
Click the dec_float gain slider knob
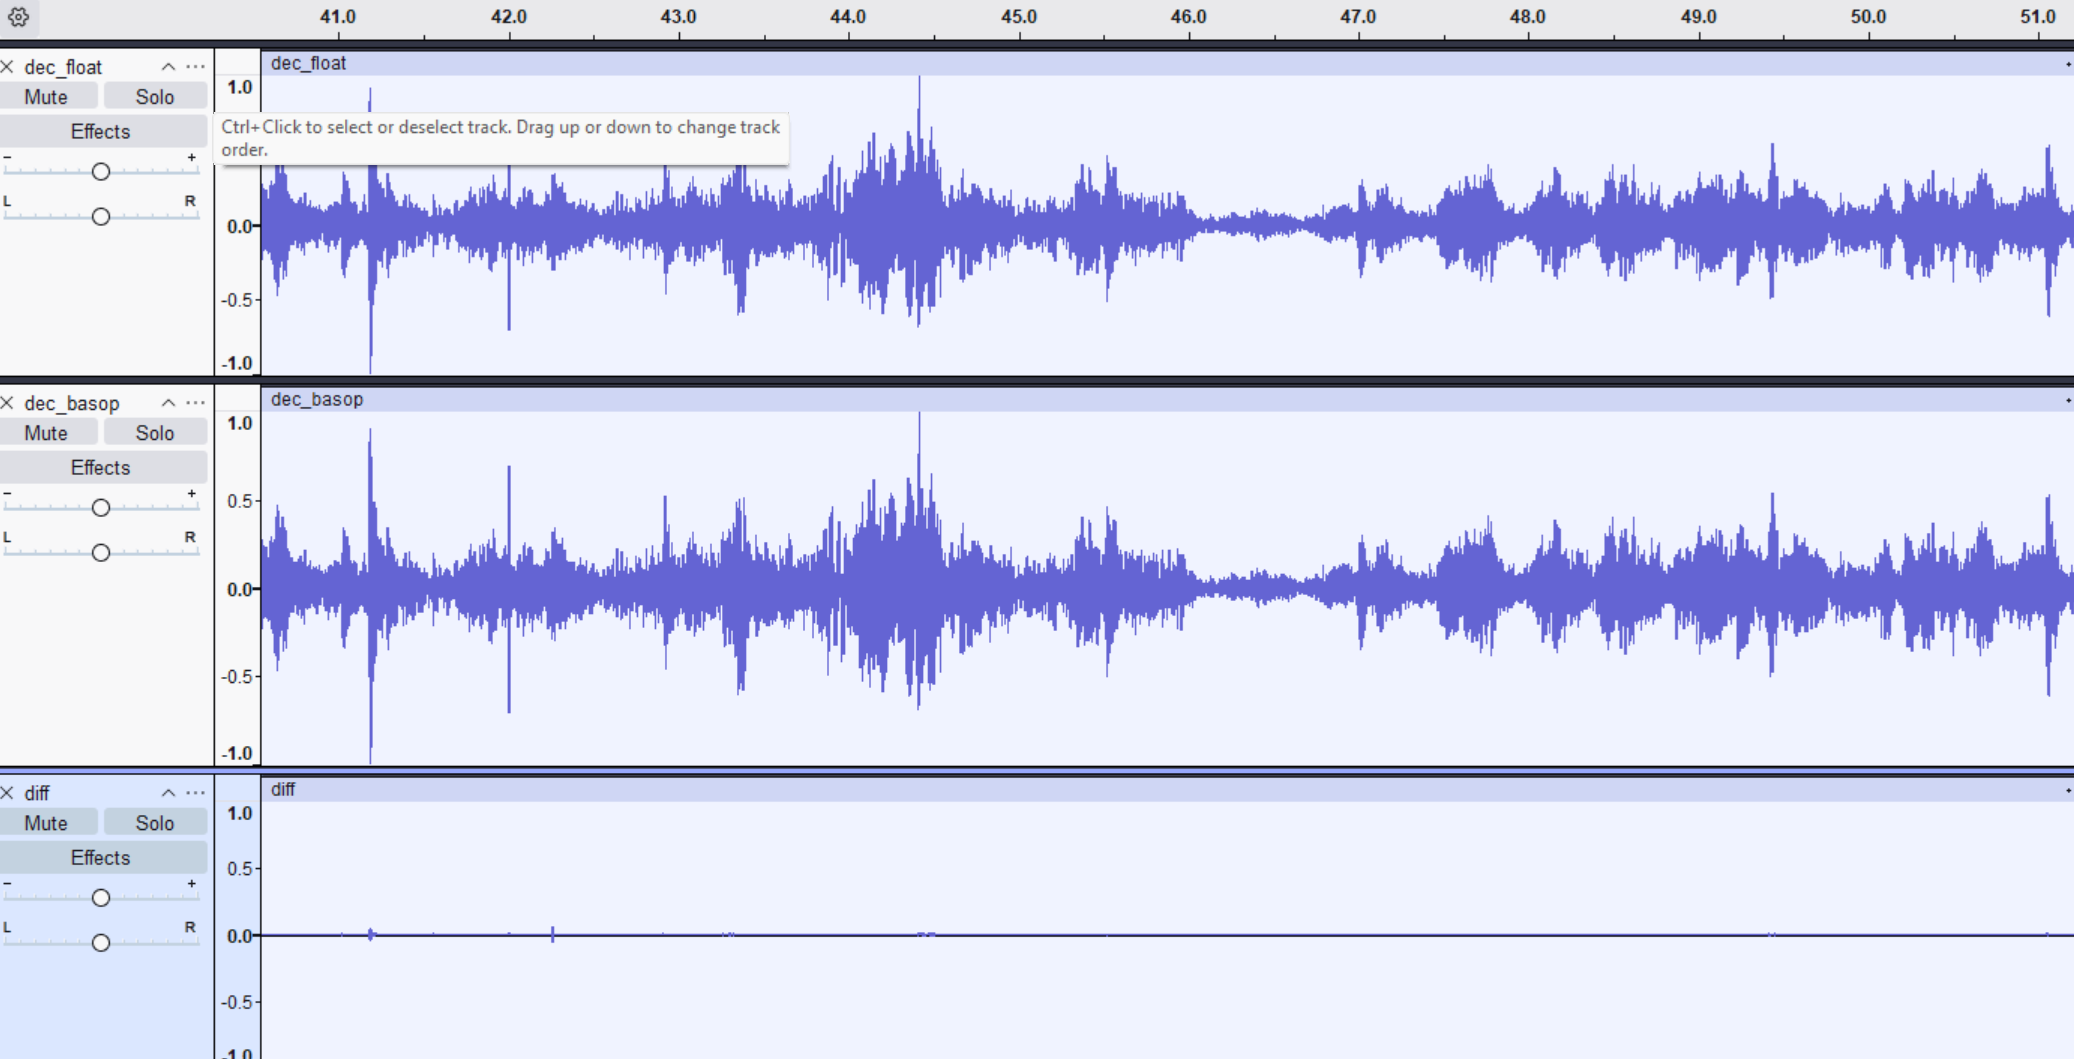tap(100, 172)
